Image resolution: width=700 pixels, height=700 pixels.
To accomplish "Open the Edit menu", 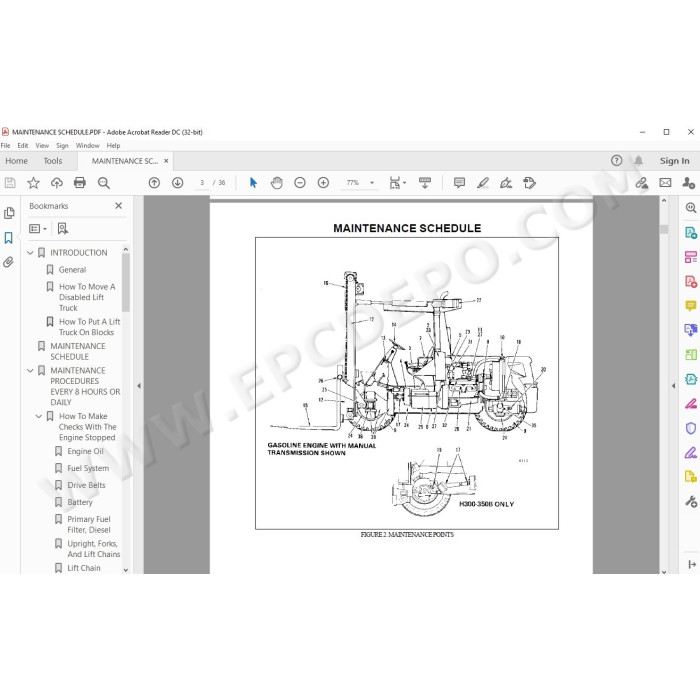I will (23, 146).
